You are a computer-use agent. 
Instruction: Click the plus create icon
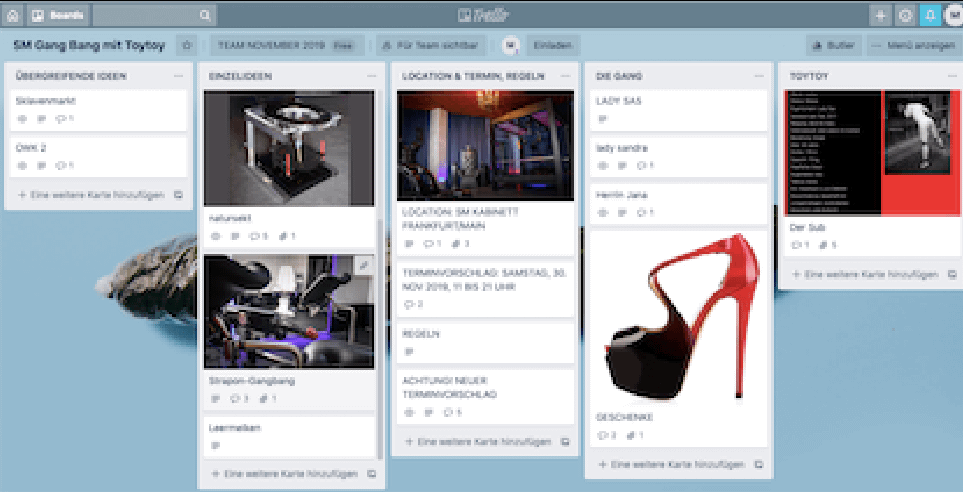(x=880, y=15)
